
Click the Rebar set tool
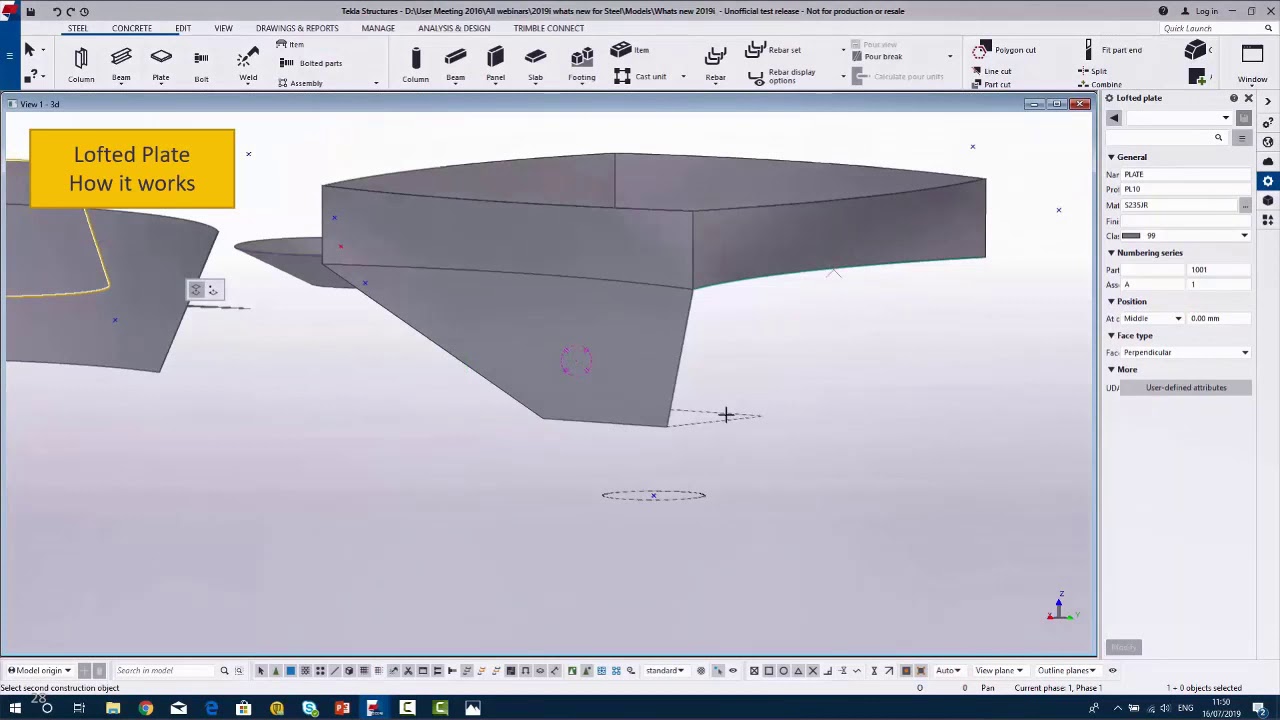[x=774, y=50]
